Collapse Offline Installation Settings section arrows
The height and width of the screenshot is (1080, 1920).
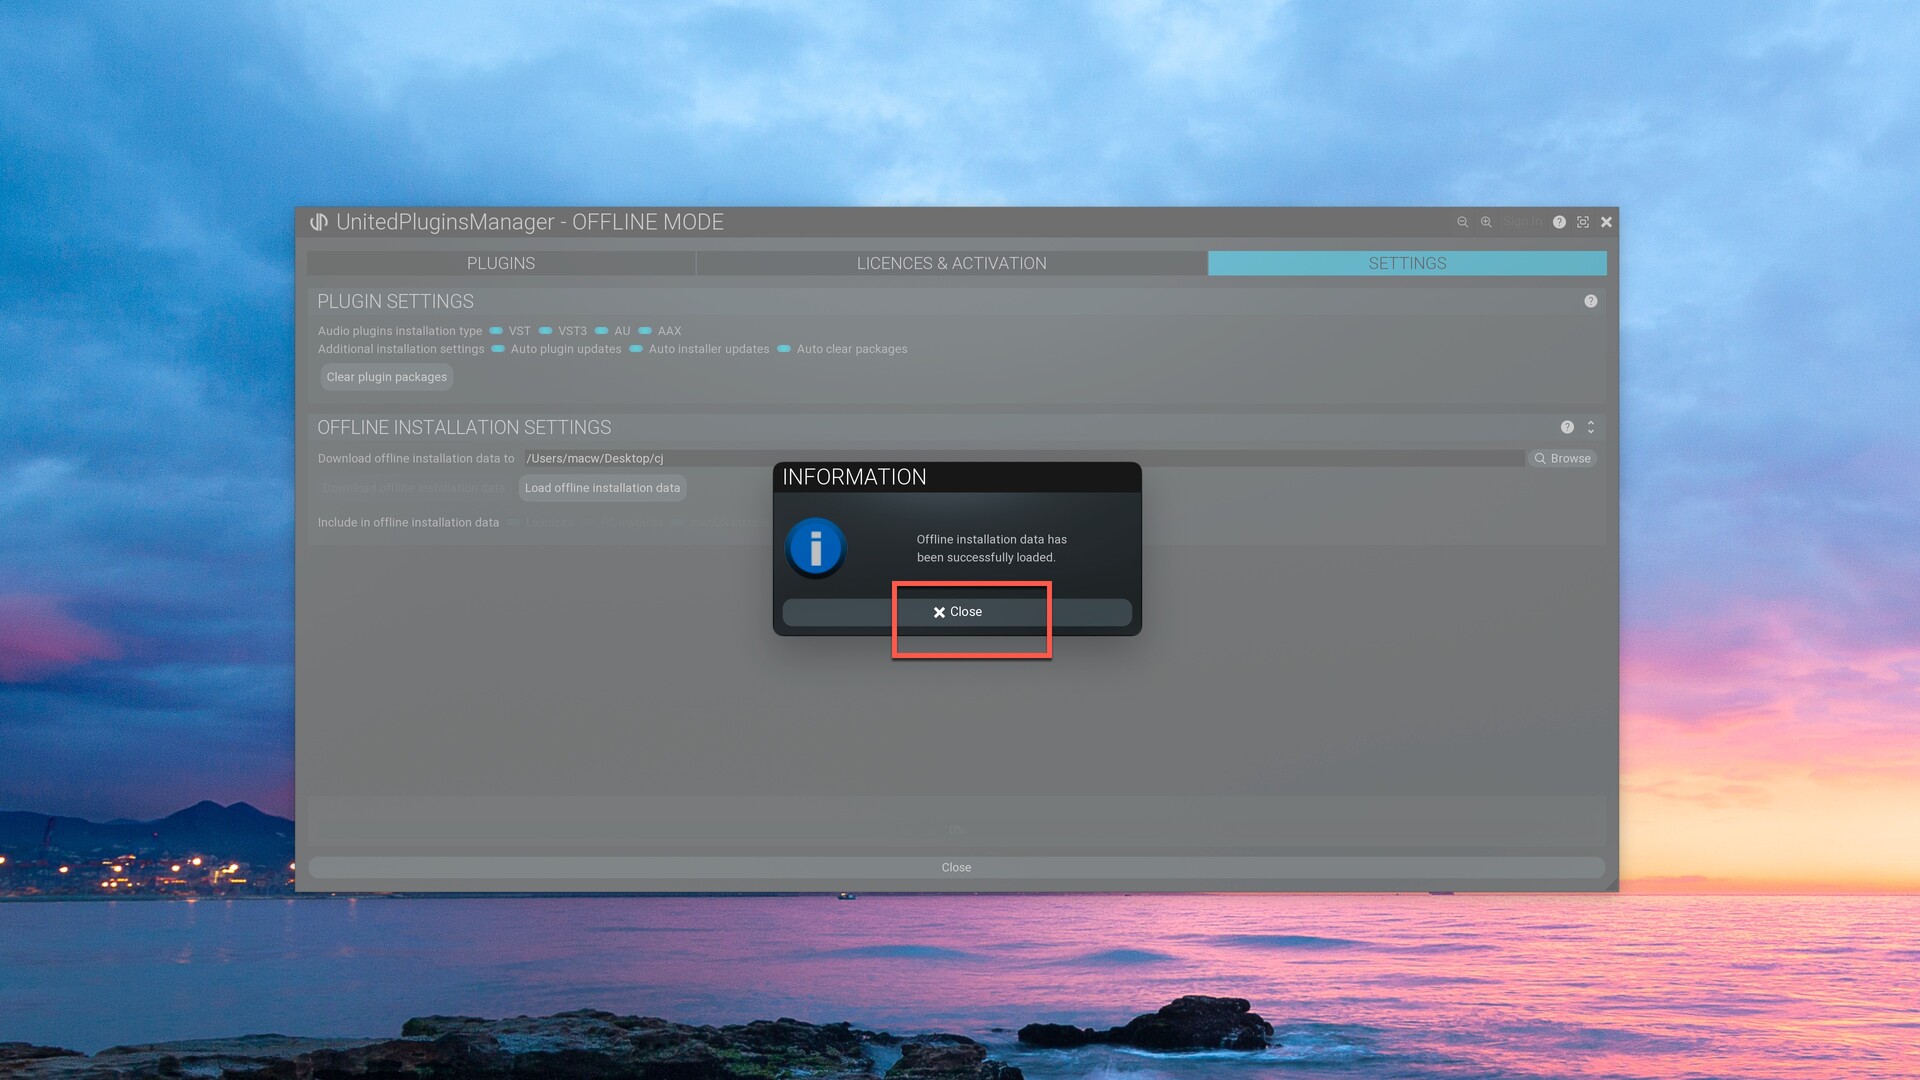click(x=1590, y=427)
